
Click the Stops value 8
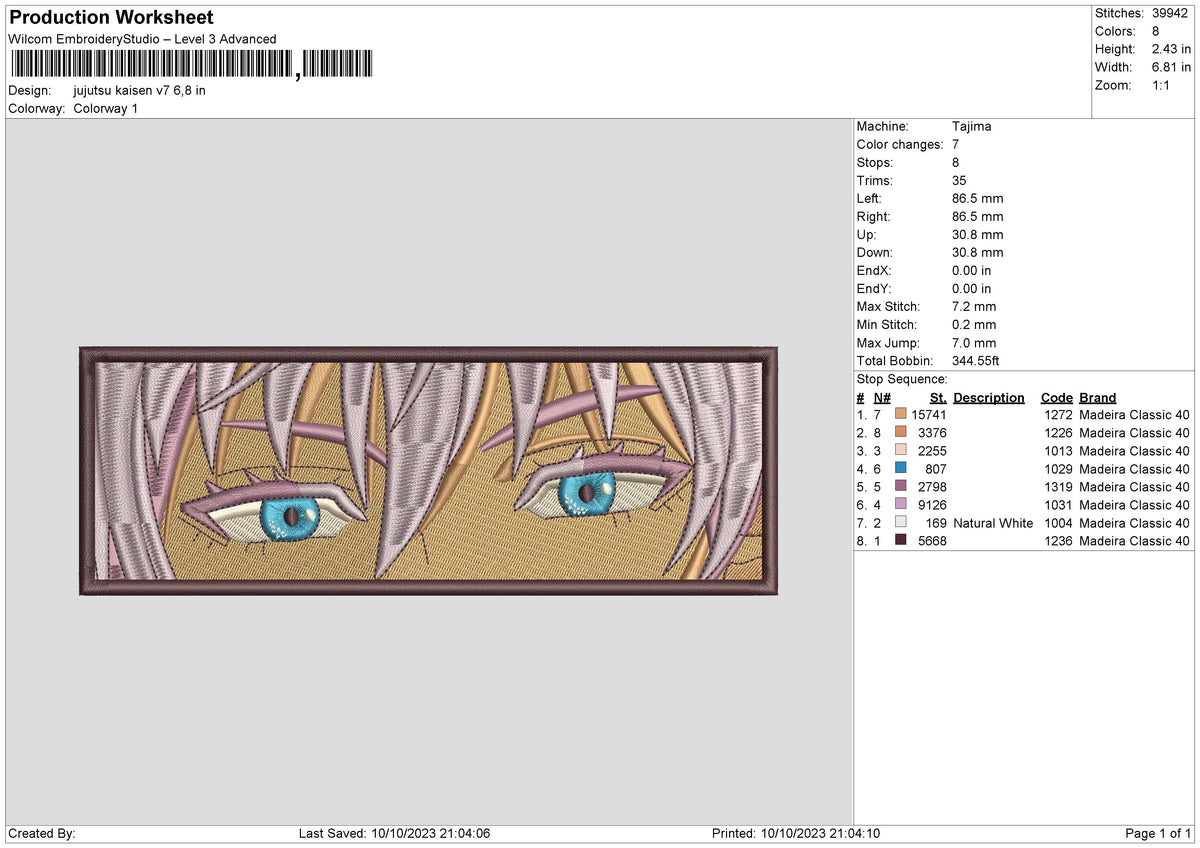tap(956, 163)
